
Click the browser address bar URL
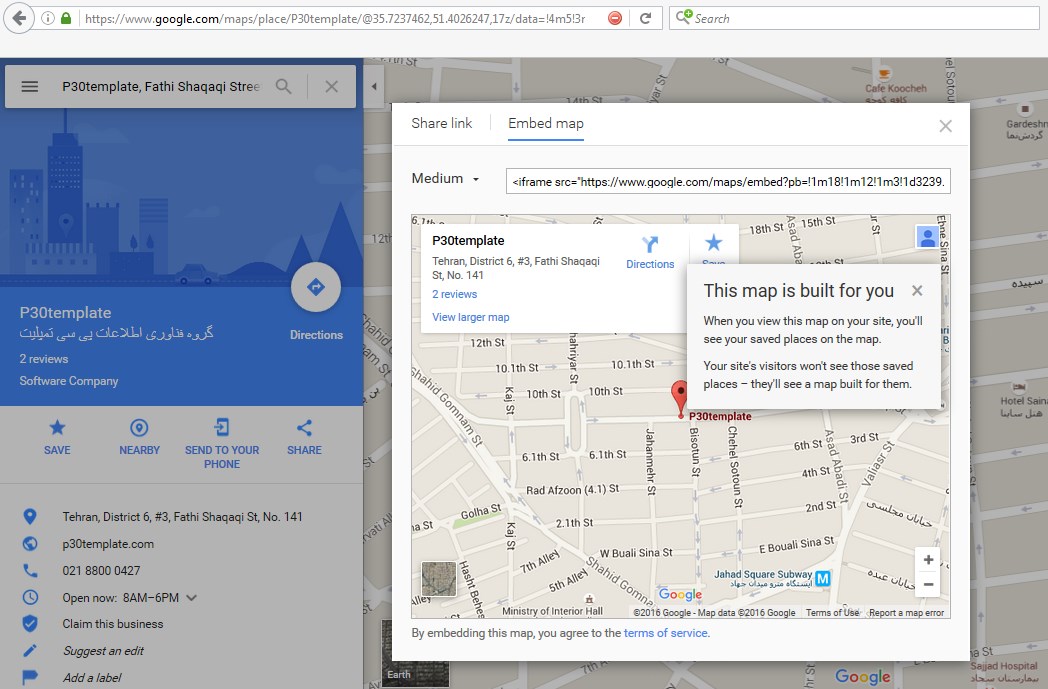[335, 19]
